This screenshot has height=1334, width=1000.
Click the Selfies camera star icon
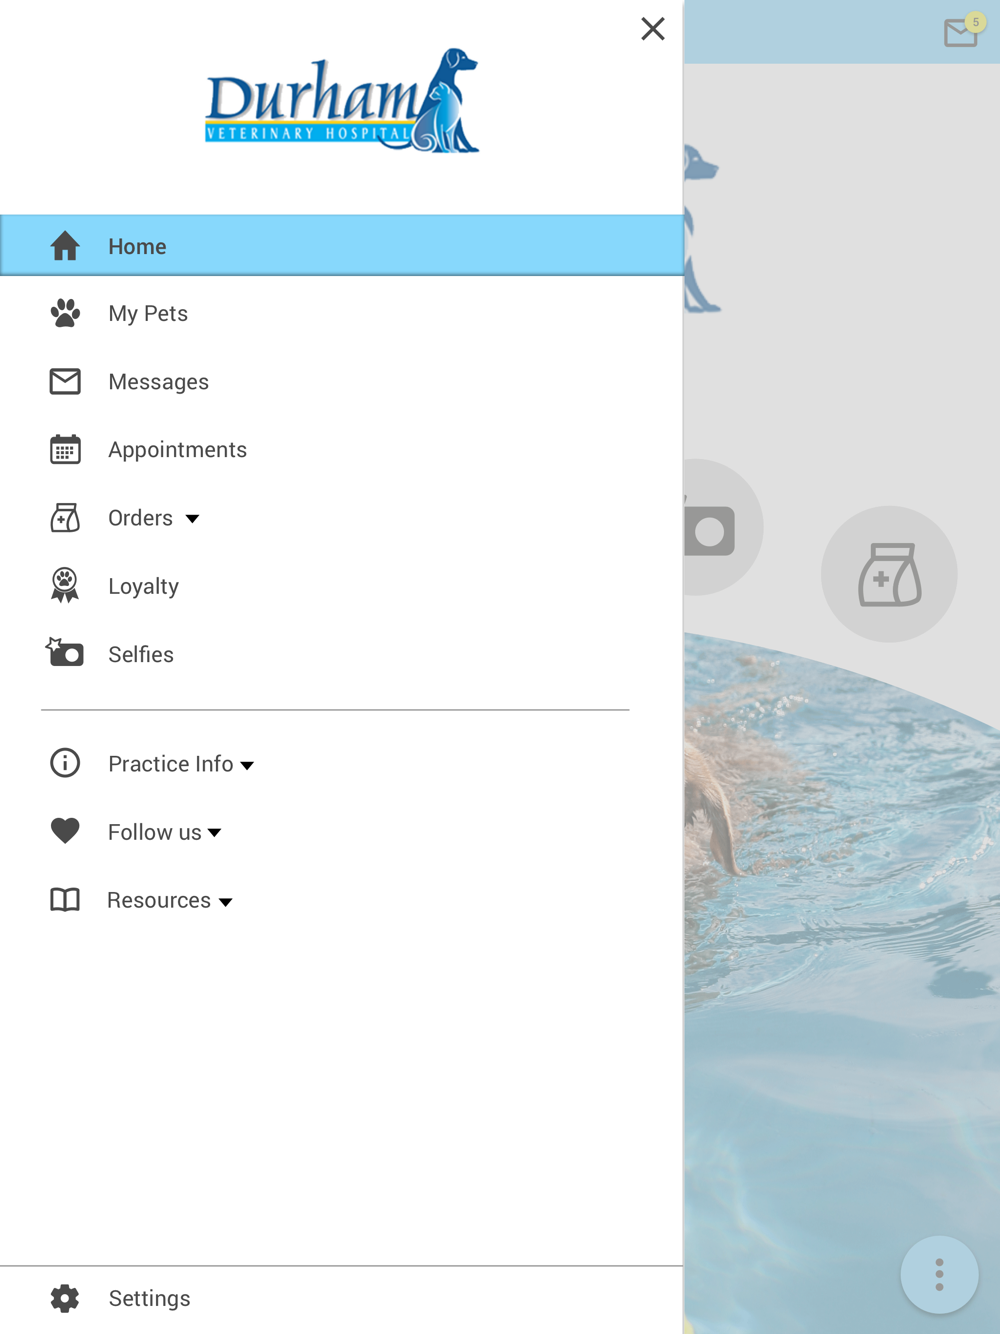[x=65, y=652]
